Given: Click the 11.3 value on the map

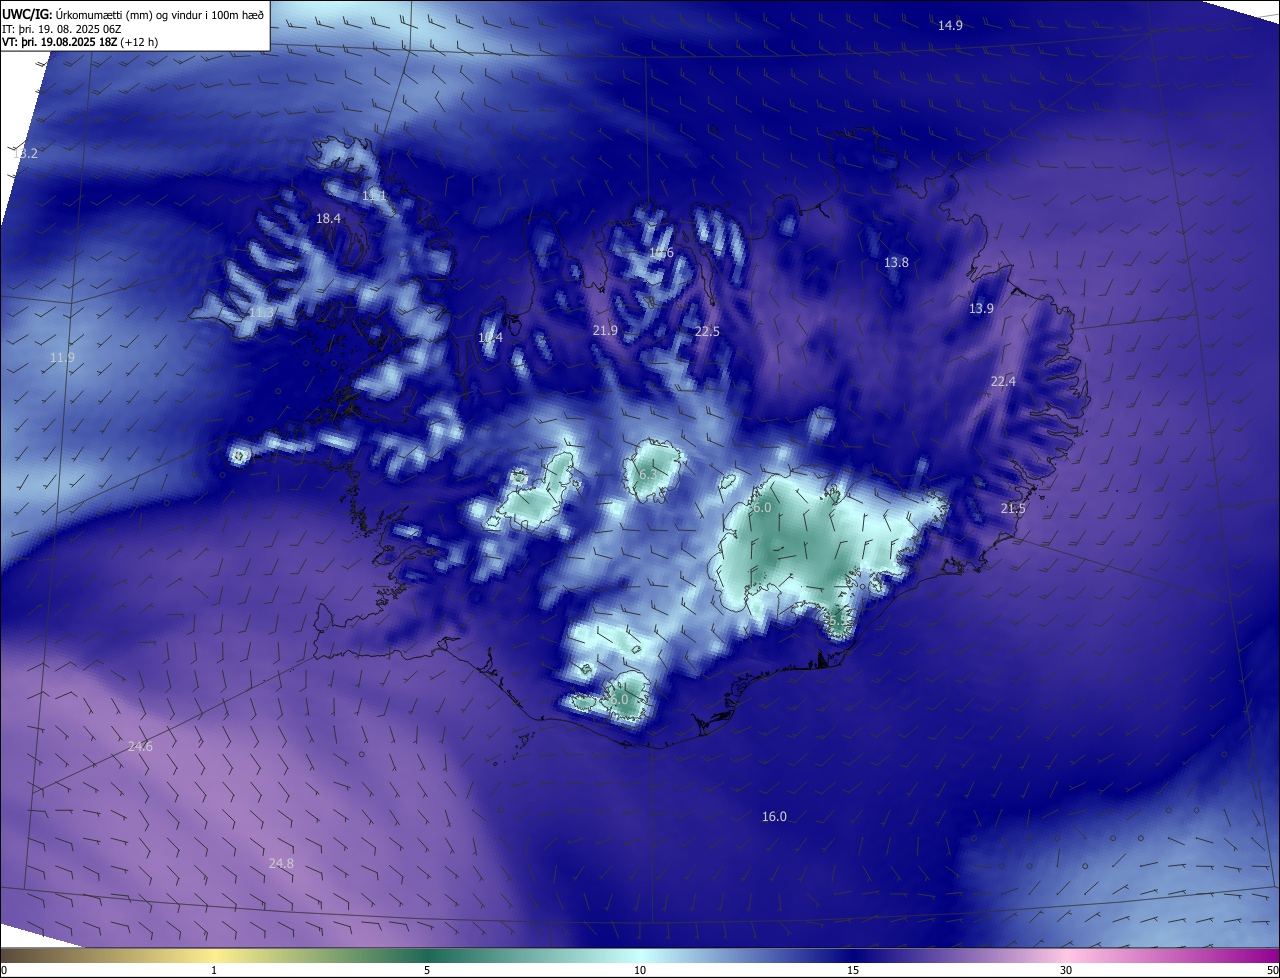Looking at the screenshot, I should 261,313.
